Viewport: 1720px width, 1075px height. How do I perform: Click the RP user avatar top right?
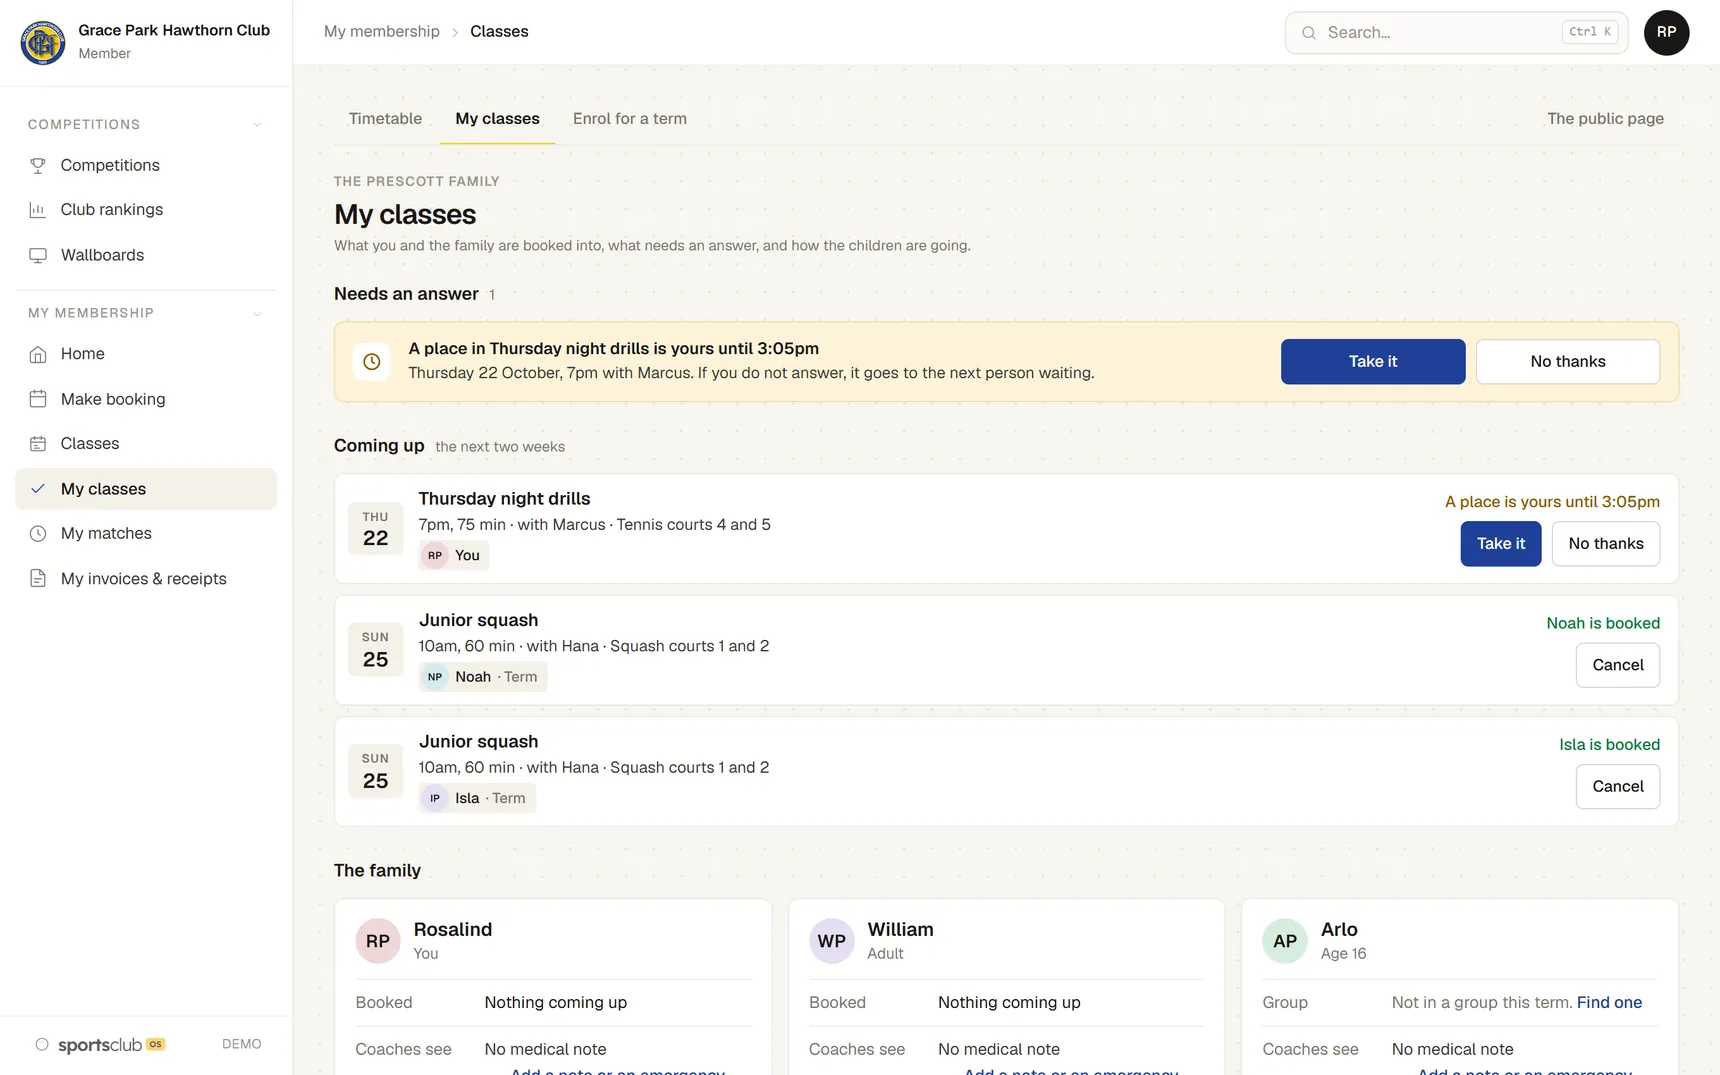point(1666,32)
